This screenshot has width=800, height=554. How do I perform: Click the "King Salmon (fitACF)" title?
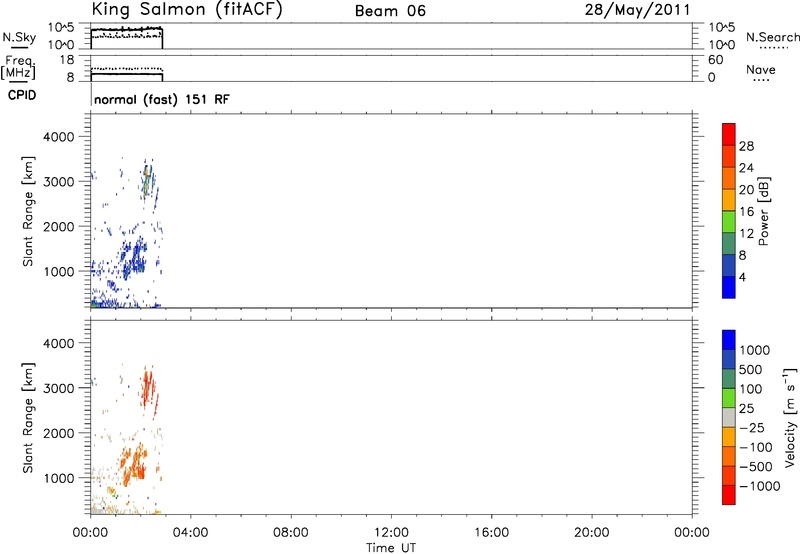187,9
